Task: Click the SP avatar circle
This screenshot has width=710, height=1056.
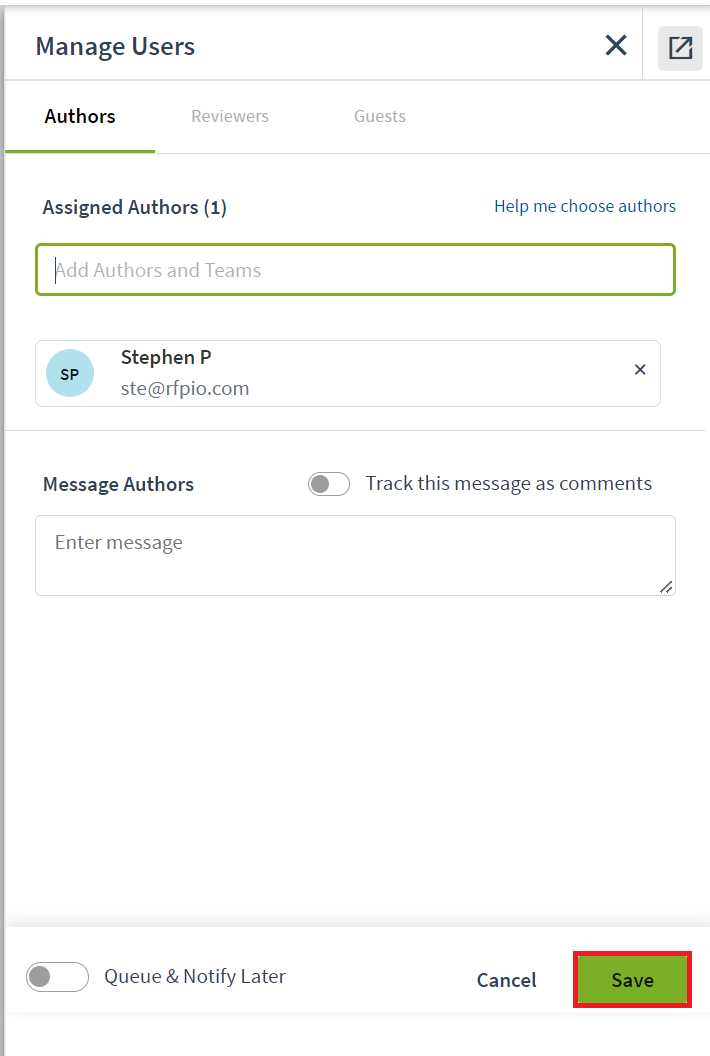Action: coord(69,373)
